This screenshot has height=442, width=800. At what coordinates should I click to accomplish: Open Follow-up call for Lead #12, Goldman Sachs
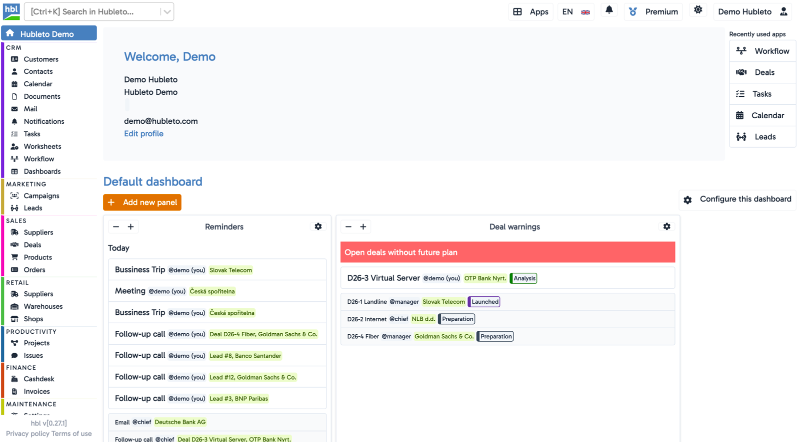(217, 377)
